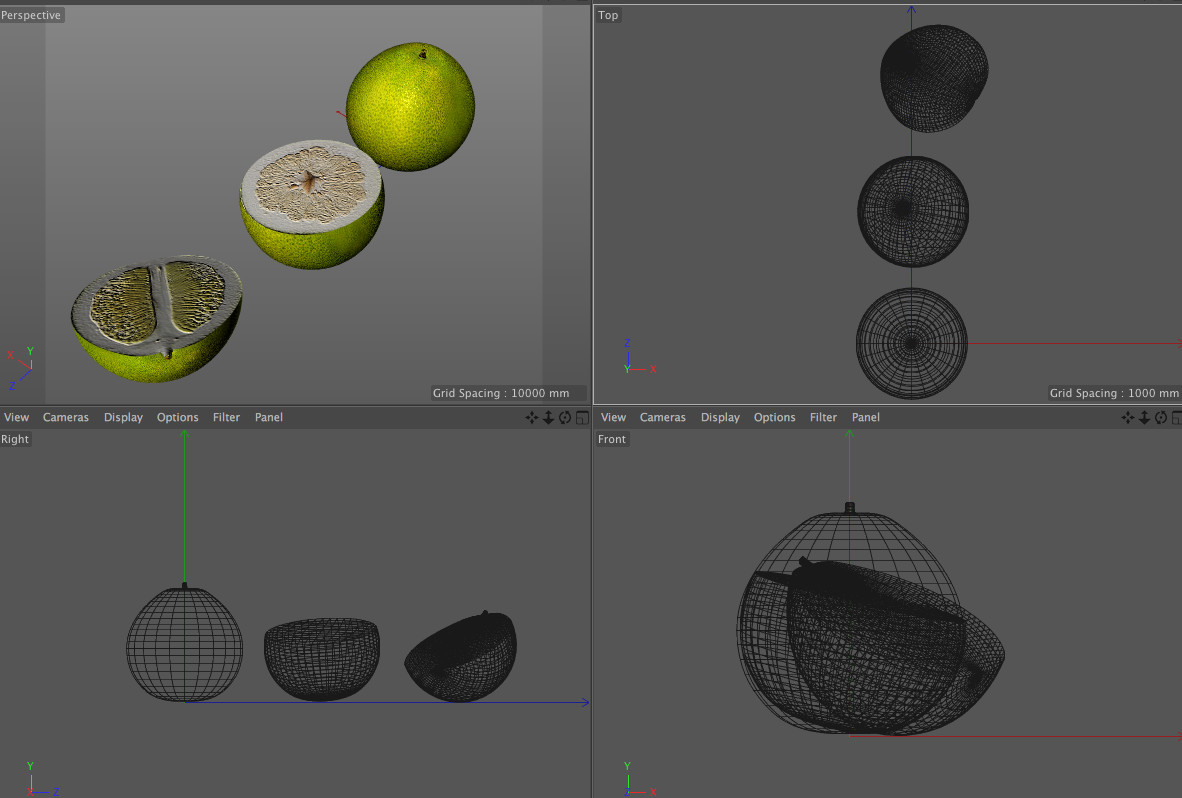Toggle the active view for the Front viewport

(x=1177, y=417)
